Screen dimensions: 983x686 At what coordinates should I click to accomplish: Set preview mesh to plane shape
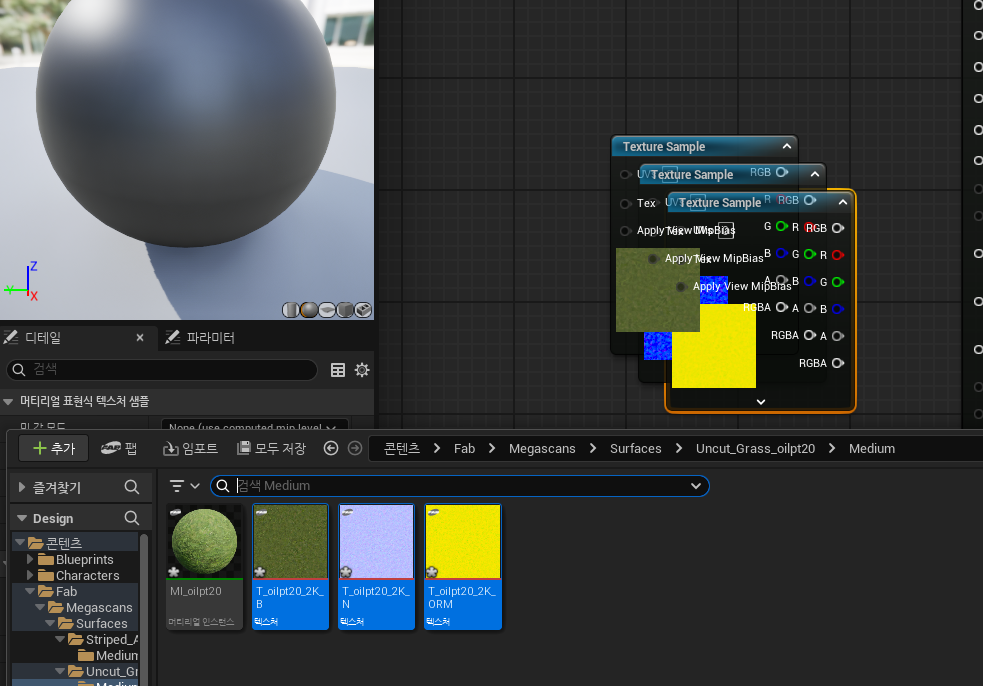(x=327, y=310)
